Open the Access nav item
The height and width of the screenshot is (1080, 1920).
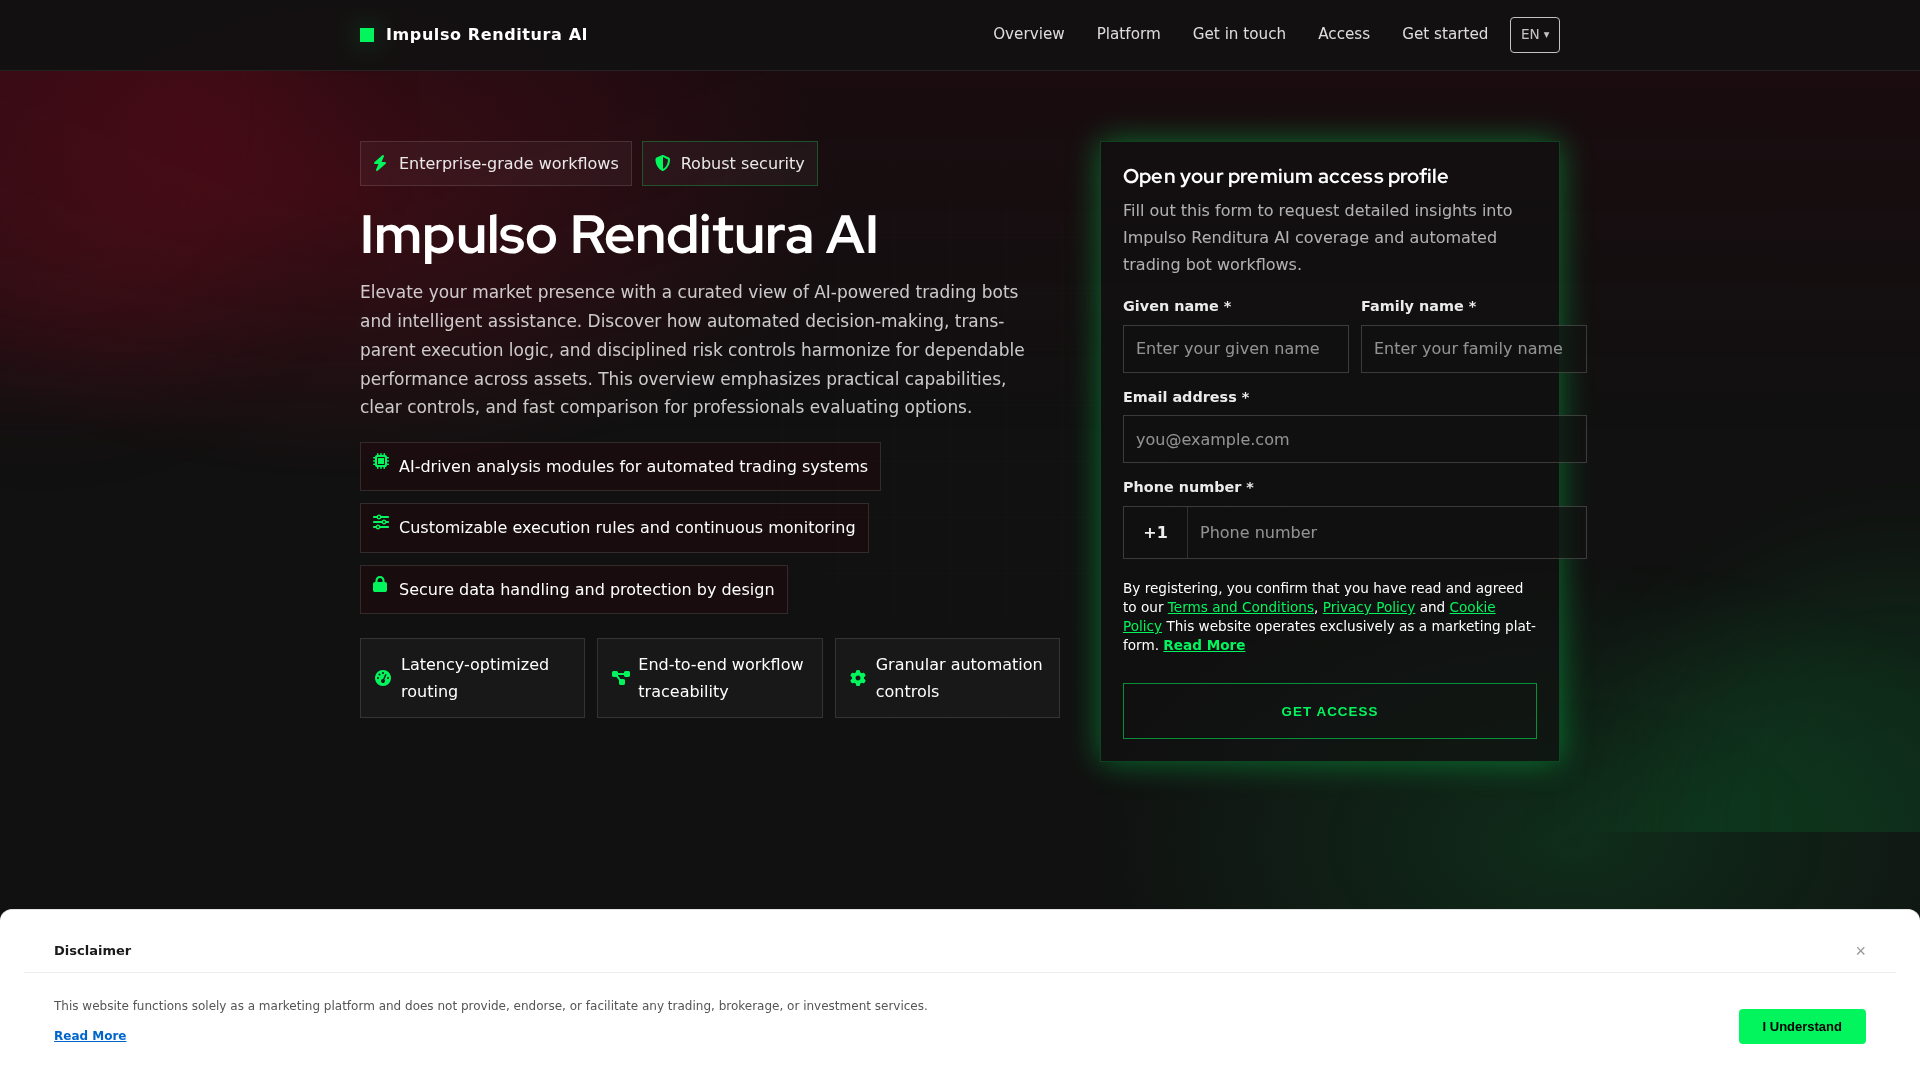(x=1344, y=34)
